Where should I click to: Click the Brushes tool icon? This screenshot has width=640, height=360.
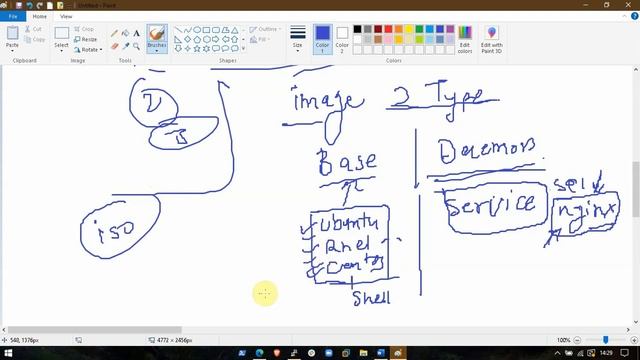click(x=157, y=33)
